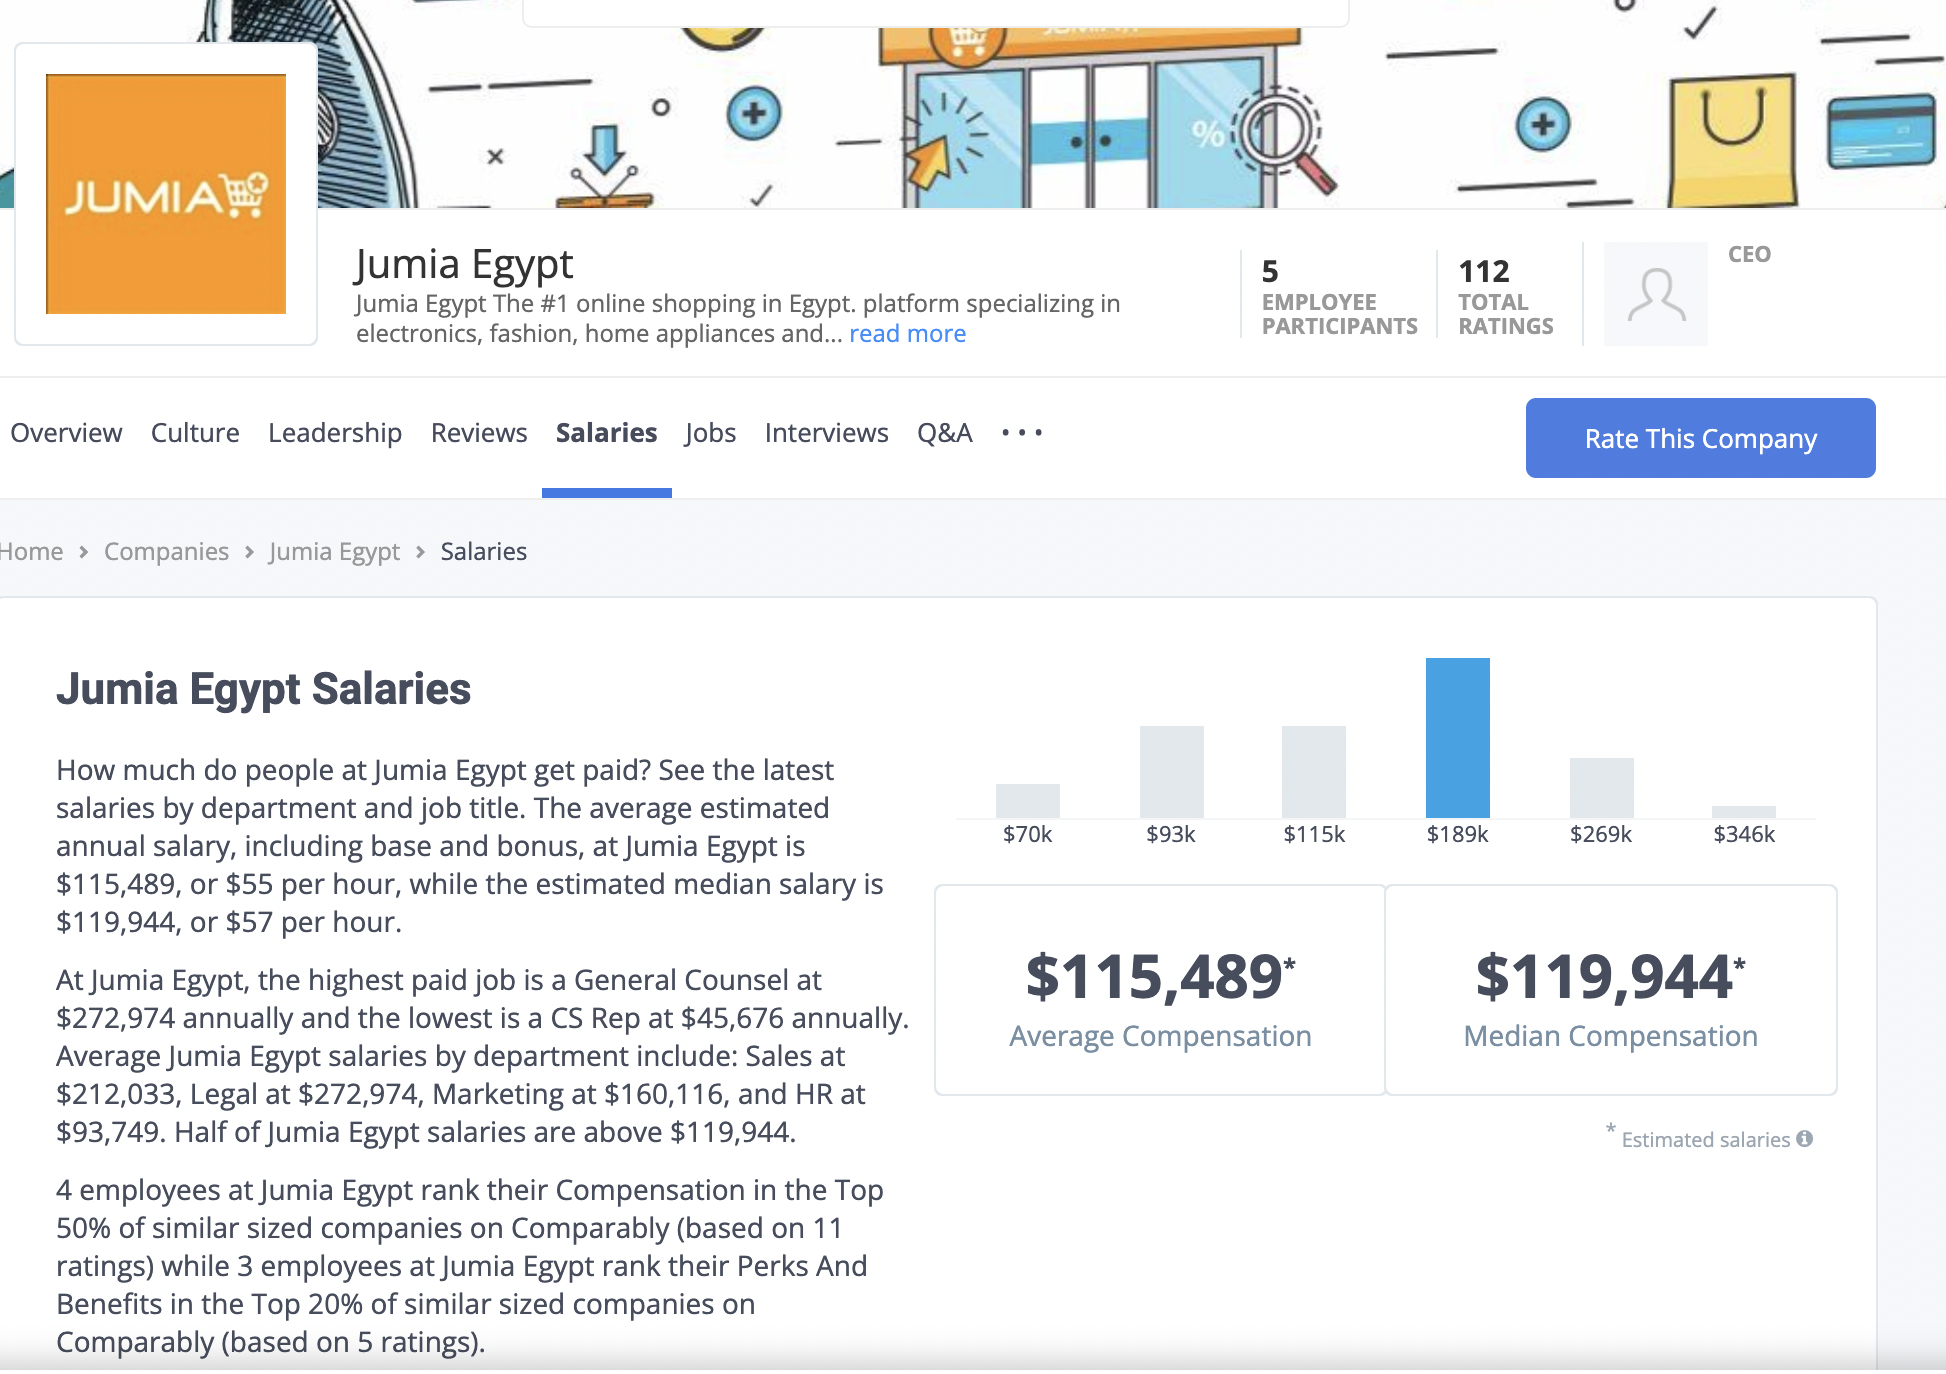This screenshot has width=1946, height=1374.
Task: Select the Salaries tab
Action: (606, 433)
